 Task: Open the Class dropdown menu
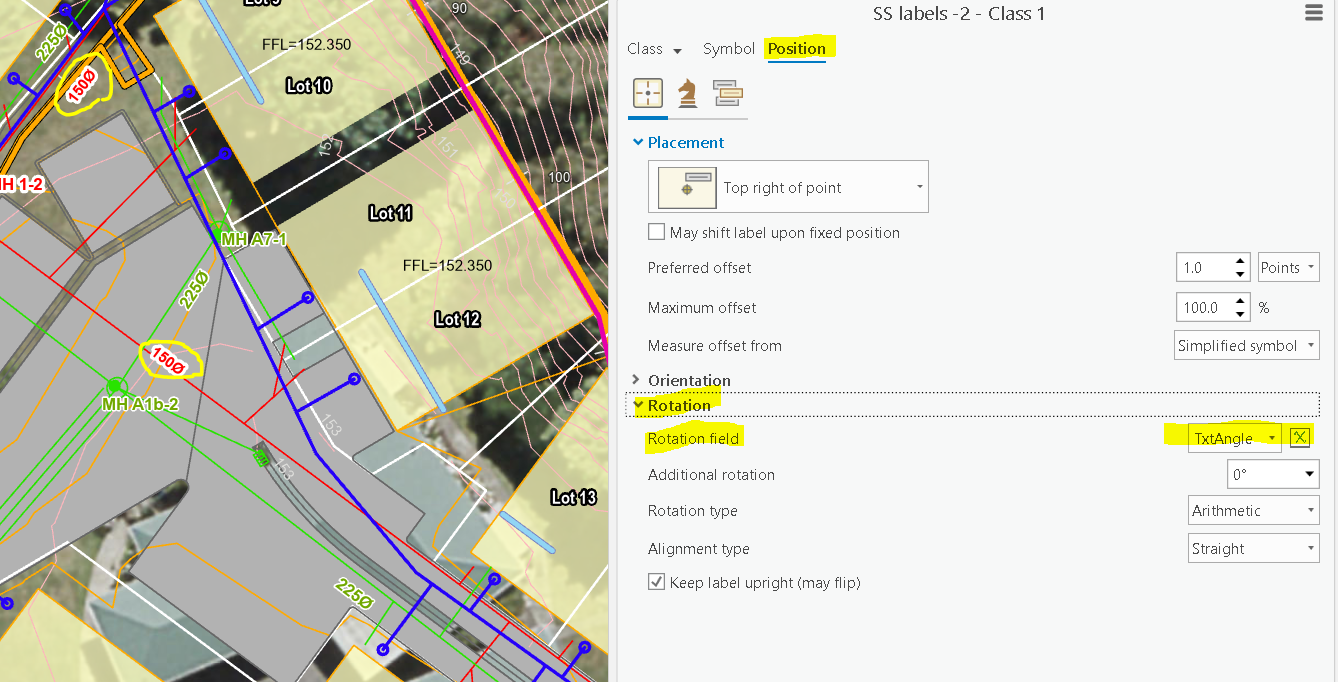pos(653,48)
